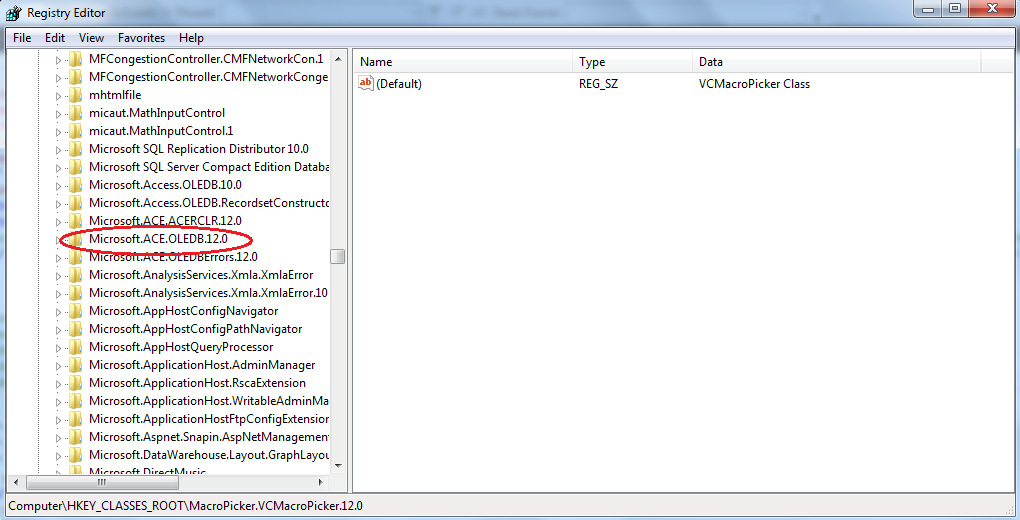Expand Microsoft.ApplicationHost.AdminManager key
1020x520 pixels.
pos(58,366)
